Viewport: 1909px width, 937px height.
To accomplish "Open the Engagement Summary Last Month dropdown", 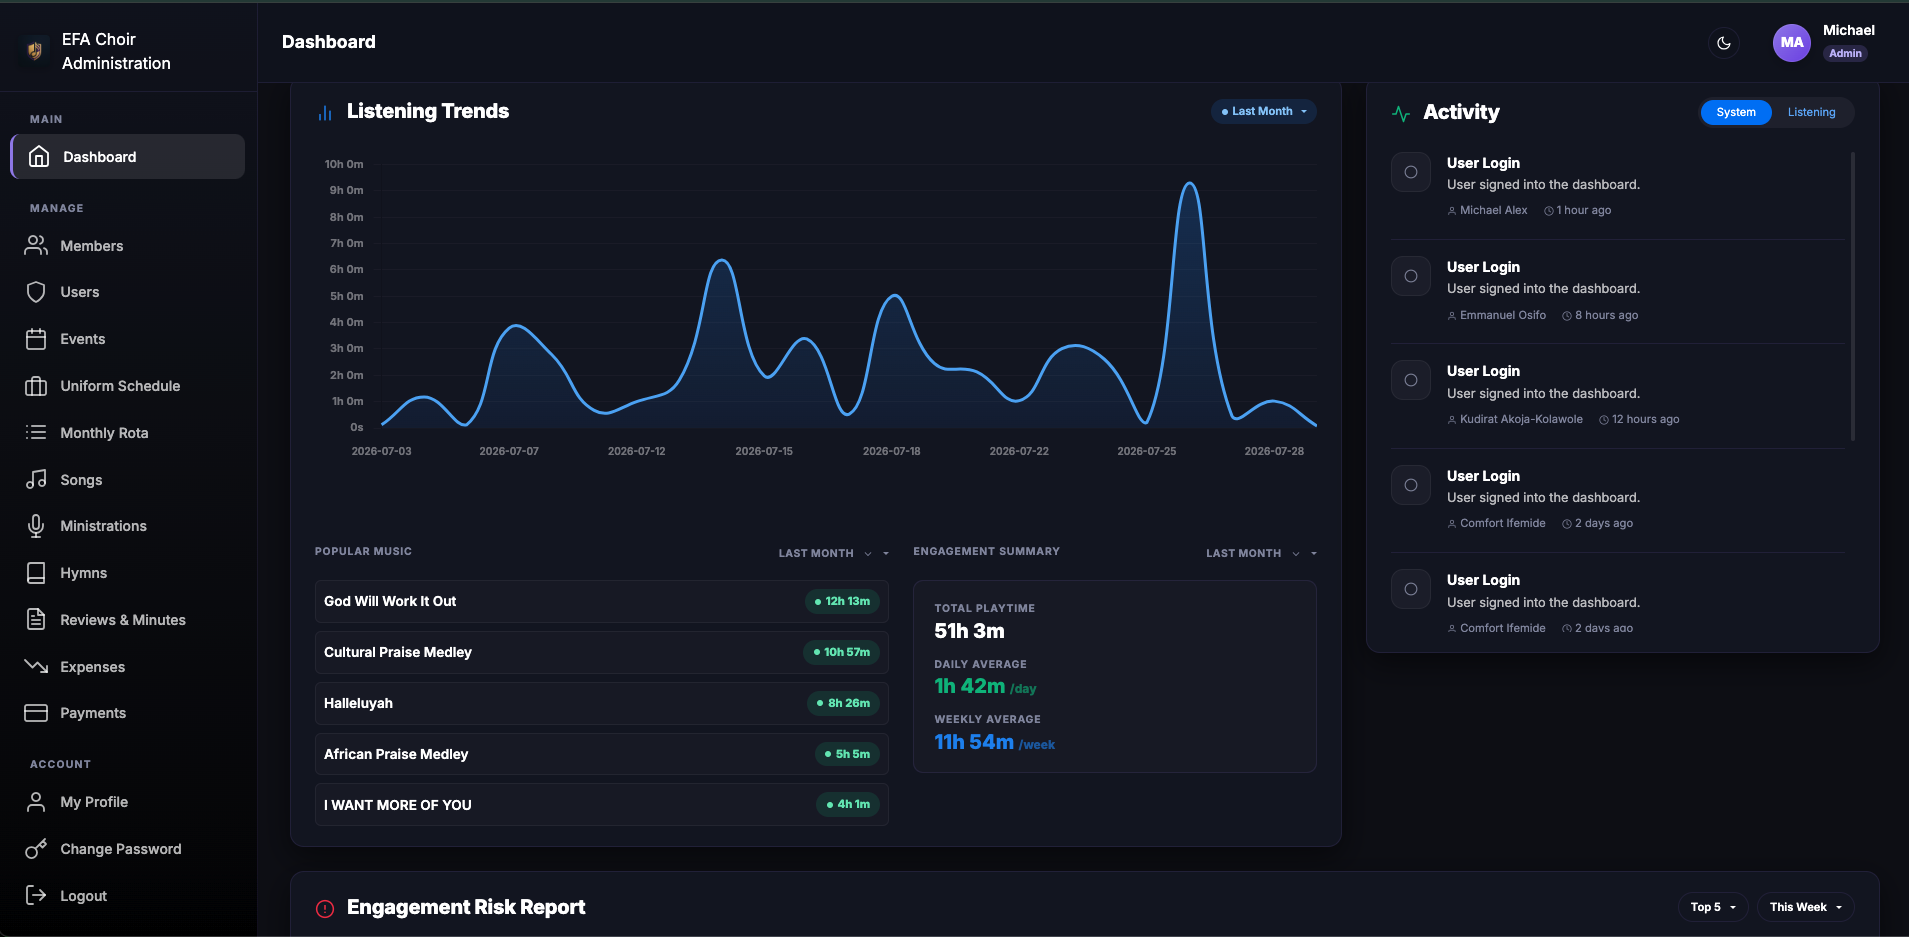I will tap(1261, 553).
